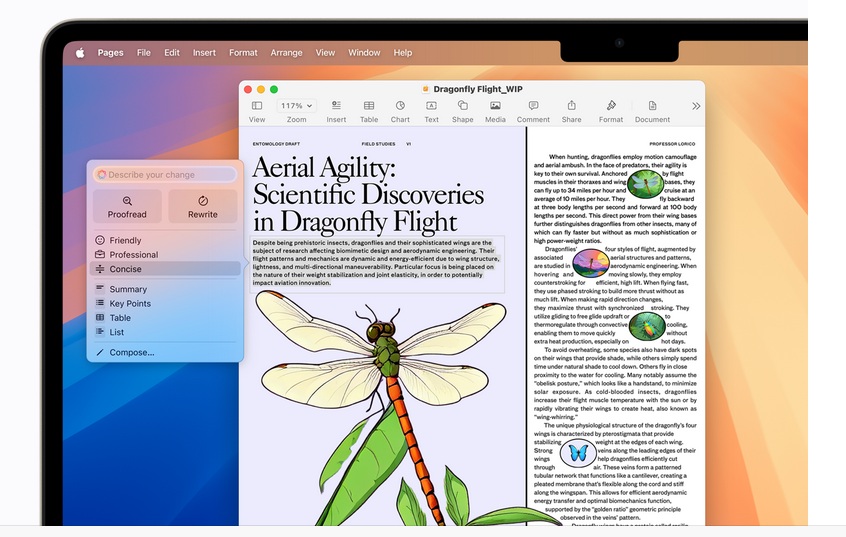Click the Compose... option
Screen dimensions: 846x537
click(x=165, y=352)
